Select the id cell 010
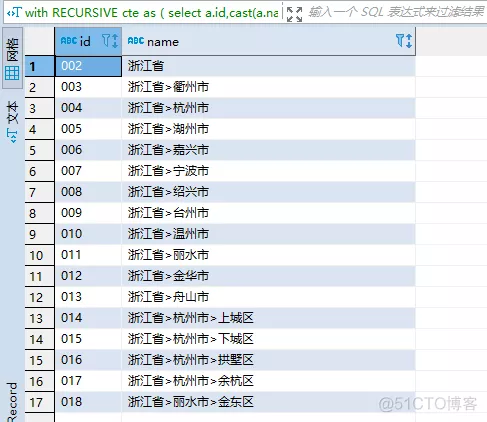 pyautogui.click(x=88, y=234)
